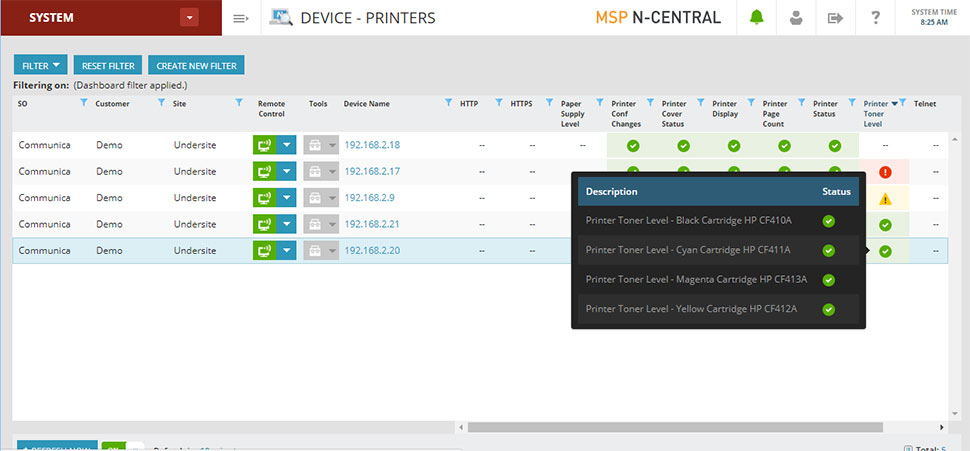Image resolution: width=970 pixels, height=451 pixels.
Task: Click the Yellow Cartridge status check icon
Action: coord(829,309)
